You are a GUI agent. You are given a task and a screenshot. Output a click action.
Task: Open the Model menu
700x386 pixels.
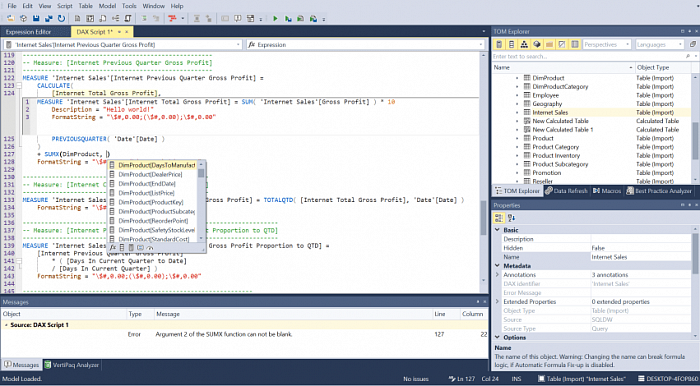pos(107,6)
